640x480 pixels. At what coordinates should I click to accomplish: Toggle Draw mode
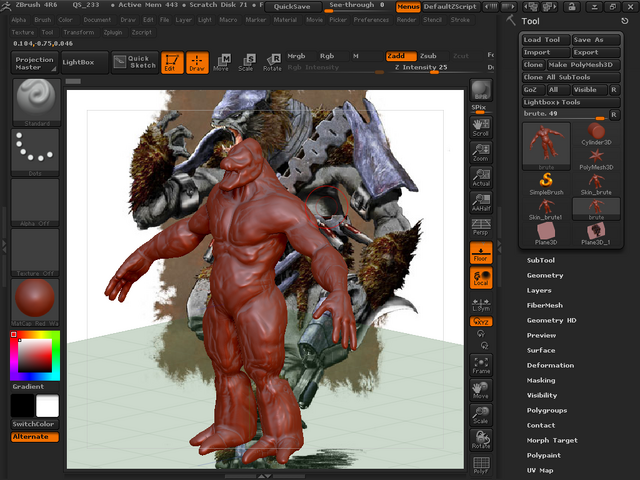click(x=197, y=62)
